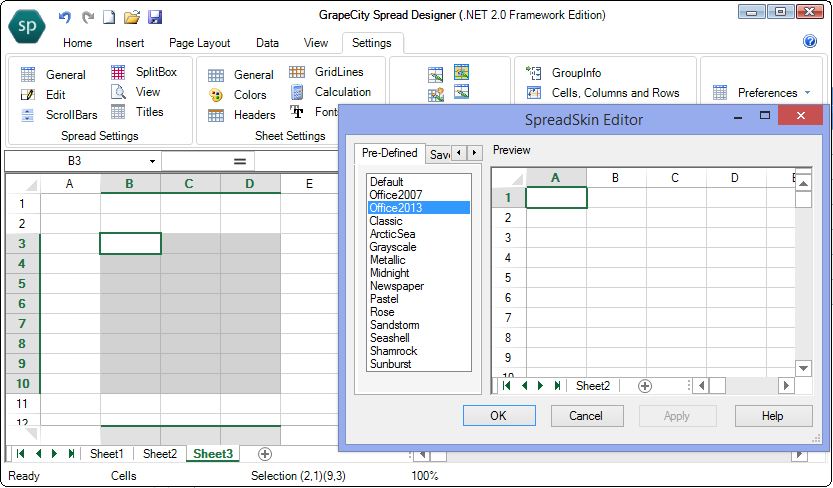The height and width of the screenshot is (488, 833).
Task: Click Cancel in SpreadSkin Editor
Action: coord(586,416)
